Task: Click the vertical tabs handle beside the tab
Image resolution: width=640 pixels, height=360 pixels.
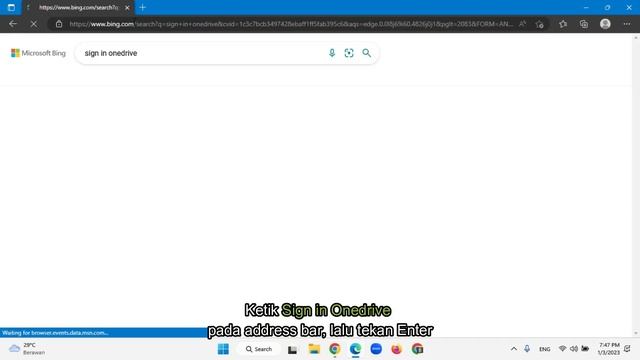Action: pyautogui.click(x=28, y=7)
